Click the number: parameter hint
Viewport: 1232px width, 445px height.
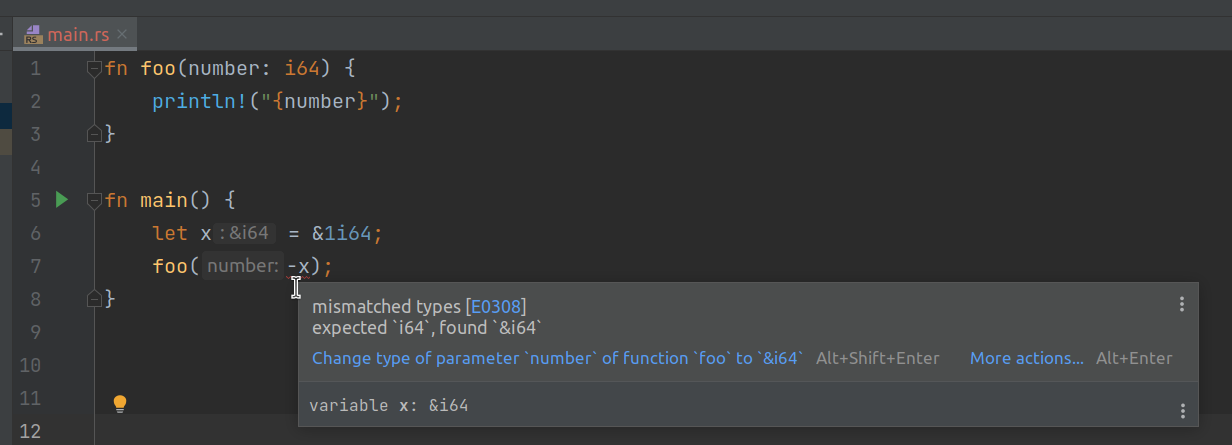coord(244,266)
